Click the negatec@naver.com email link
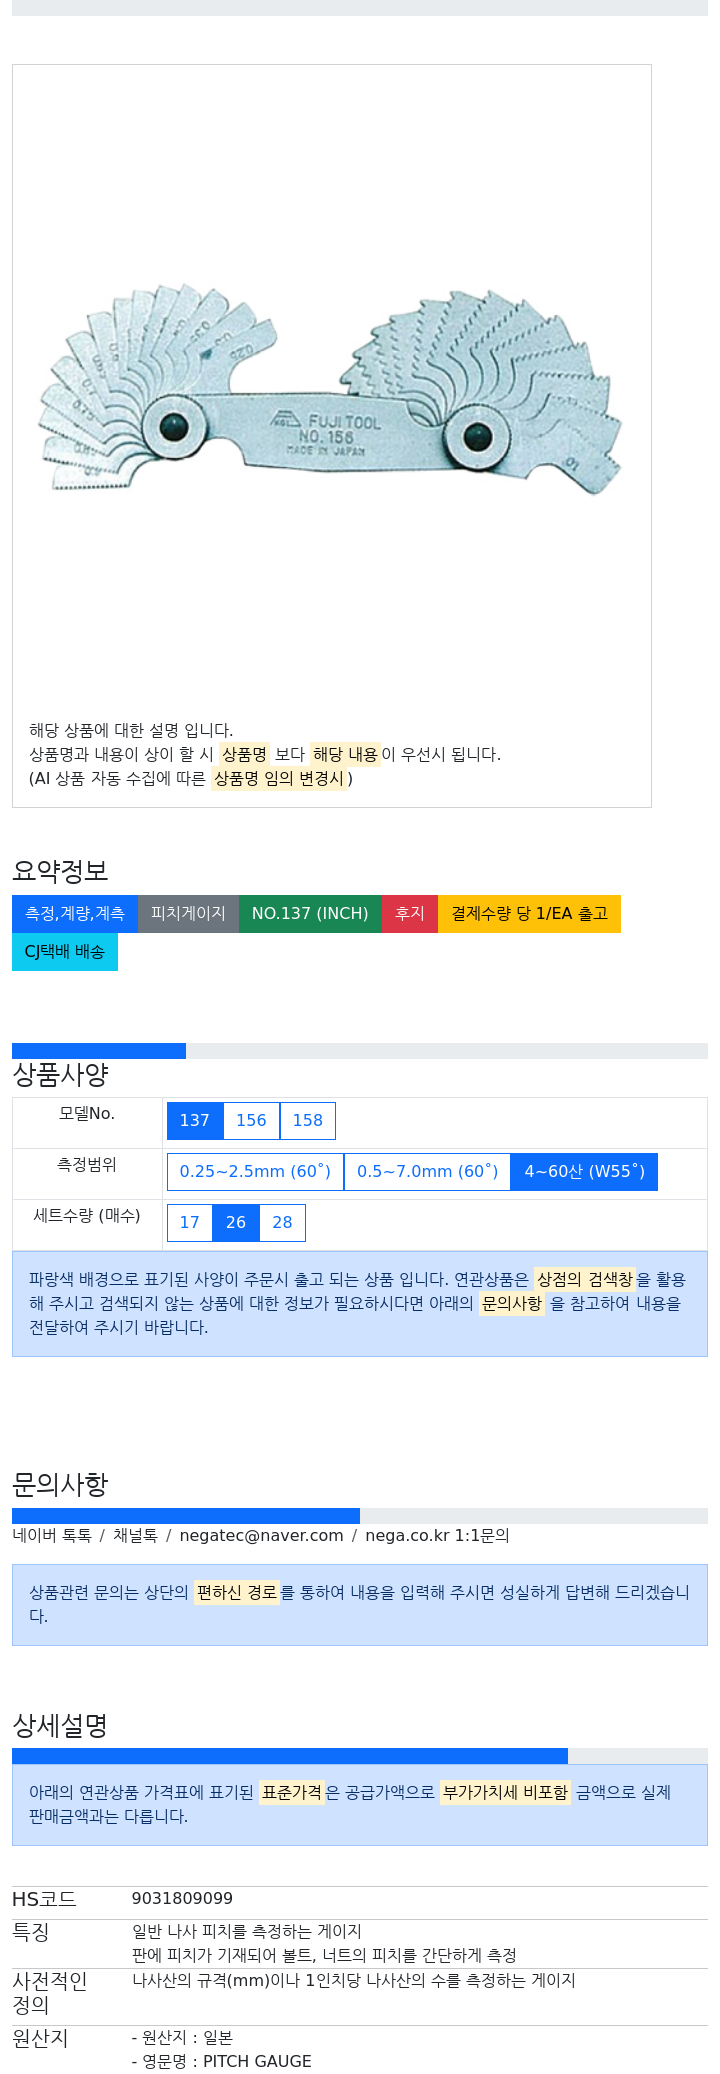This screenshot has height=2074, width=720. click(261, 1536)
